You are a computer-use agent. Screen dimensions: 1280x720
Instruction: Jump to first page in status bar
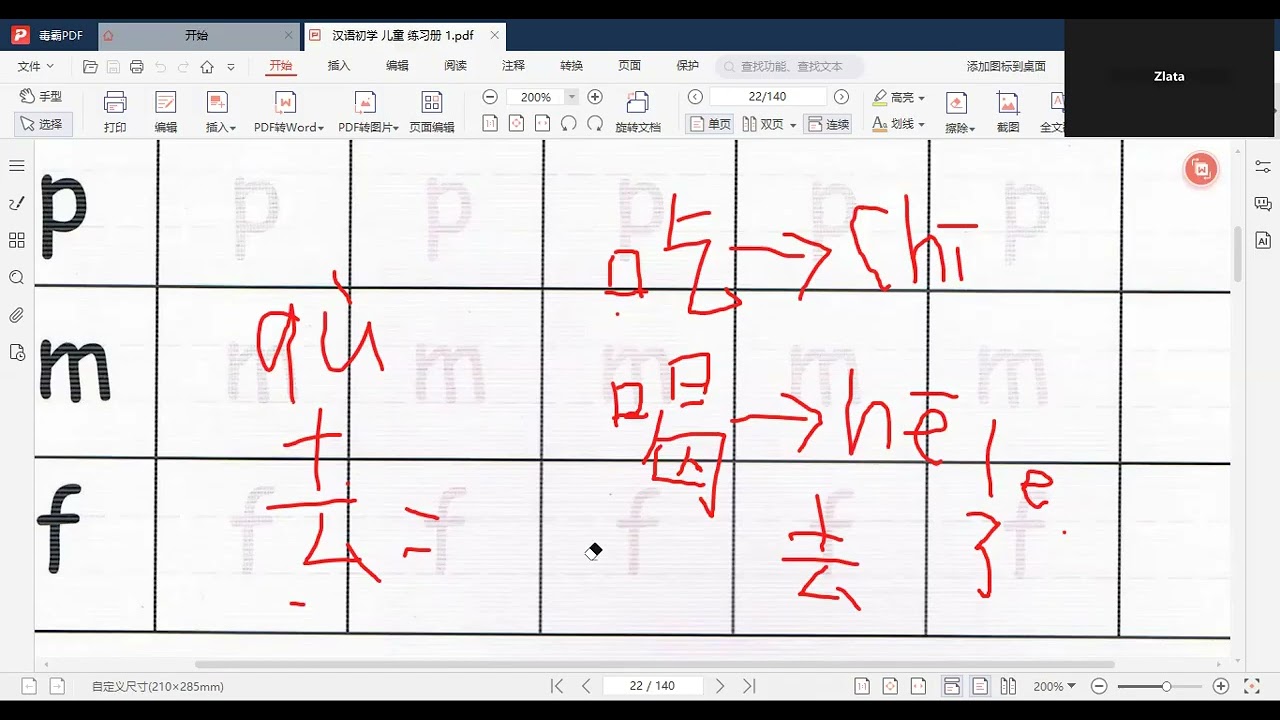(x=557, y=686)
